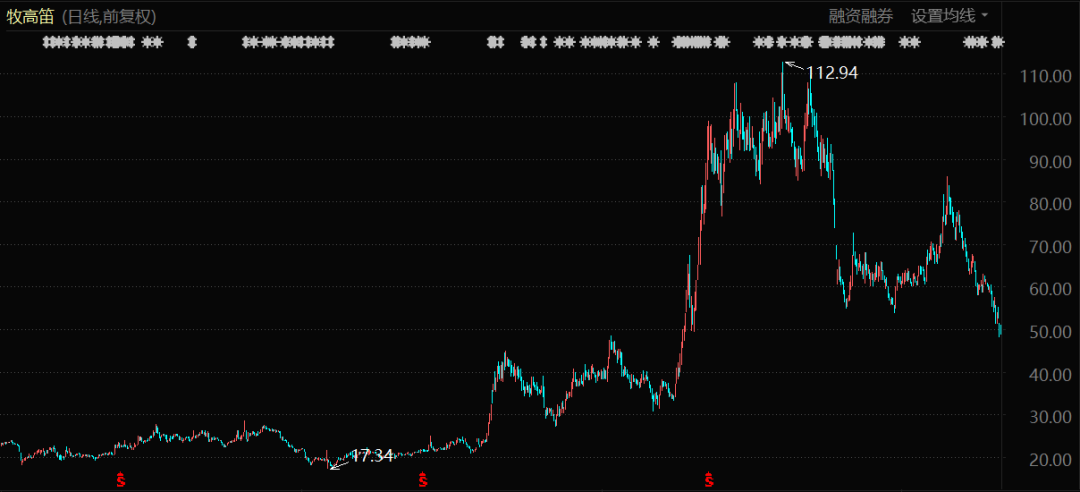Screen dimensions: 1080x492
Task: Click the middle red dividend marker
Action: point(423,481)
